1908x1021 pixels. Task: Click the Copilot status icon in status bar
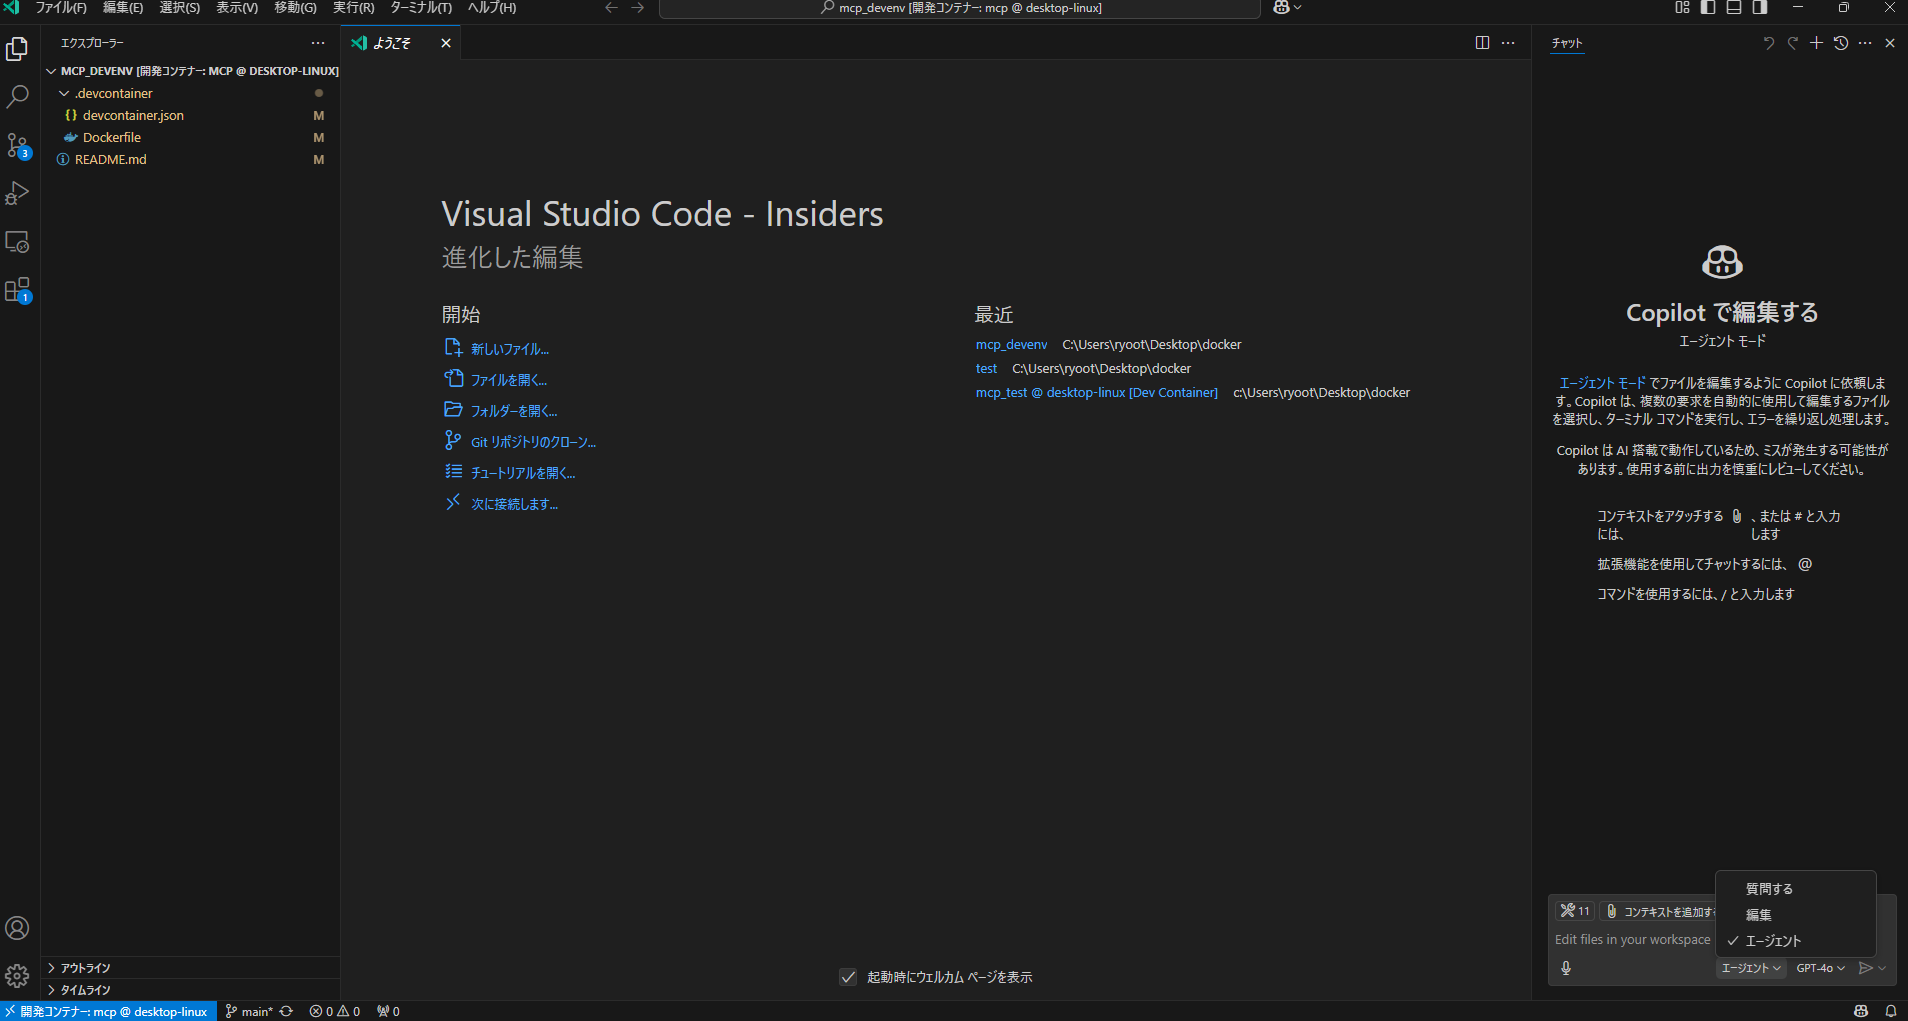coord(1861,1011)
